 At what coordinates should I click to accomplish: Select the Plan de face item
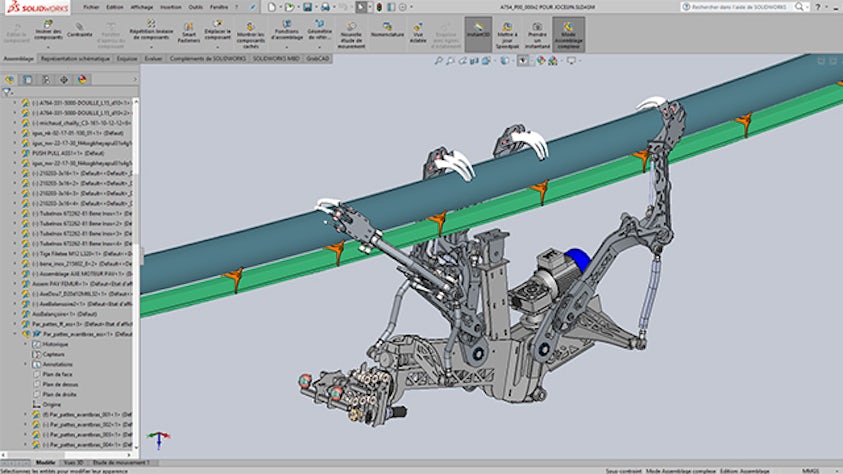(57, 375)
